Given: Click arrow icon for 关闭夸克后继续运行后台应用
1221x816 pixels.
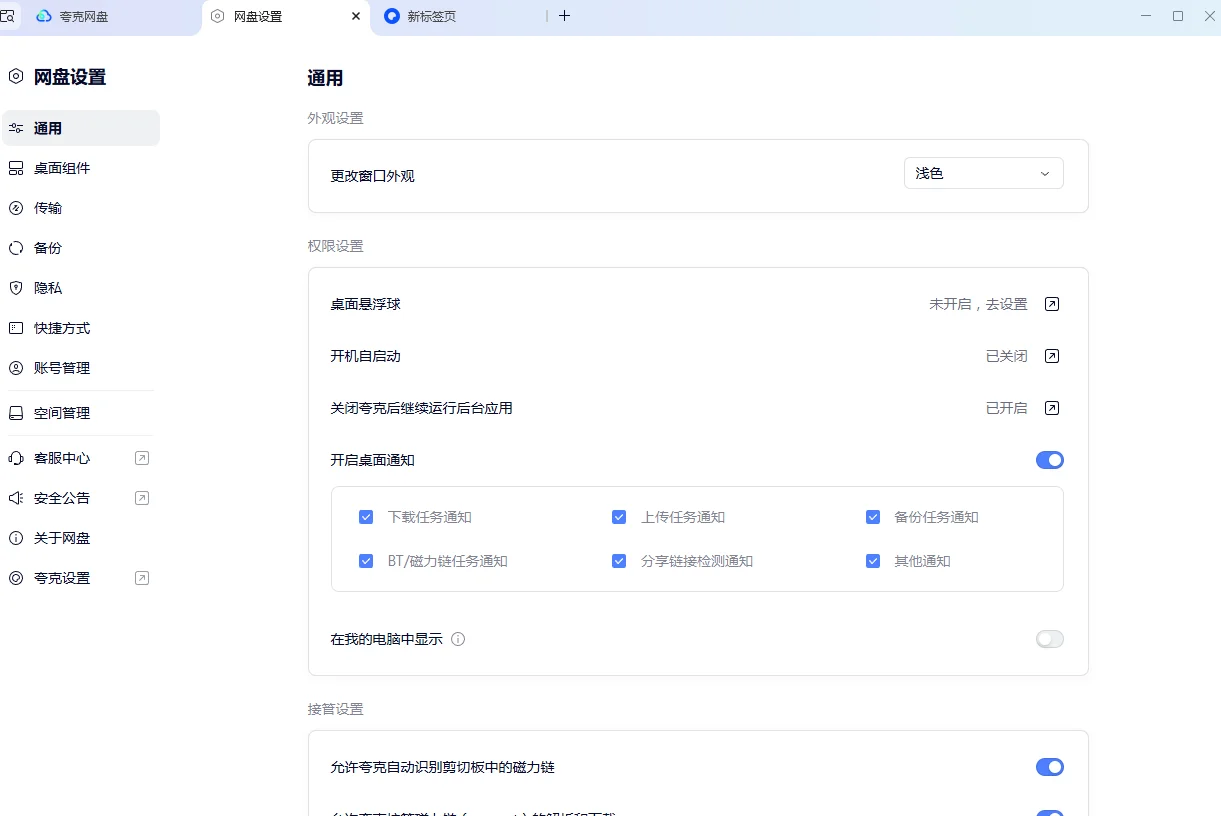Looking at the screenshot, I should click(1052, 408).
